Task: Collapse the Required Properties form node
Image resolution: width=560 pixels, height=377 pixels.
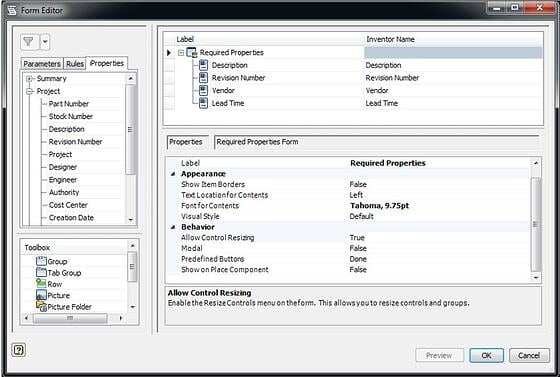Action: [x=181, y=53]
